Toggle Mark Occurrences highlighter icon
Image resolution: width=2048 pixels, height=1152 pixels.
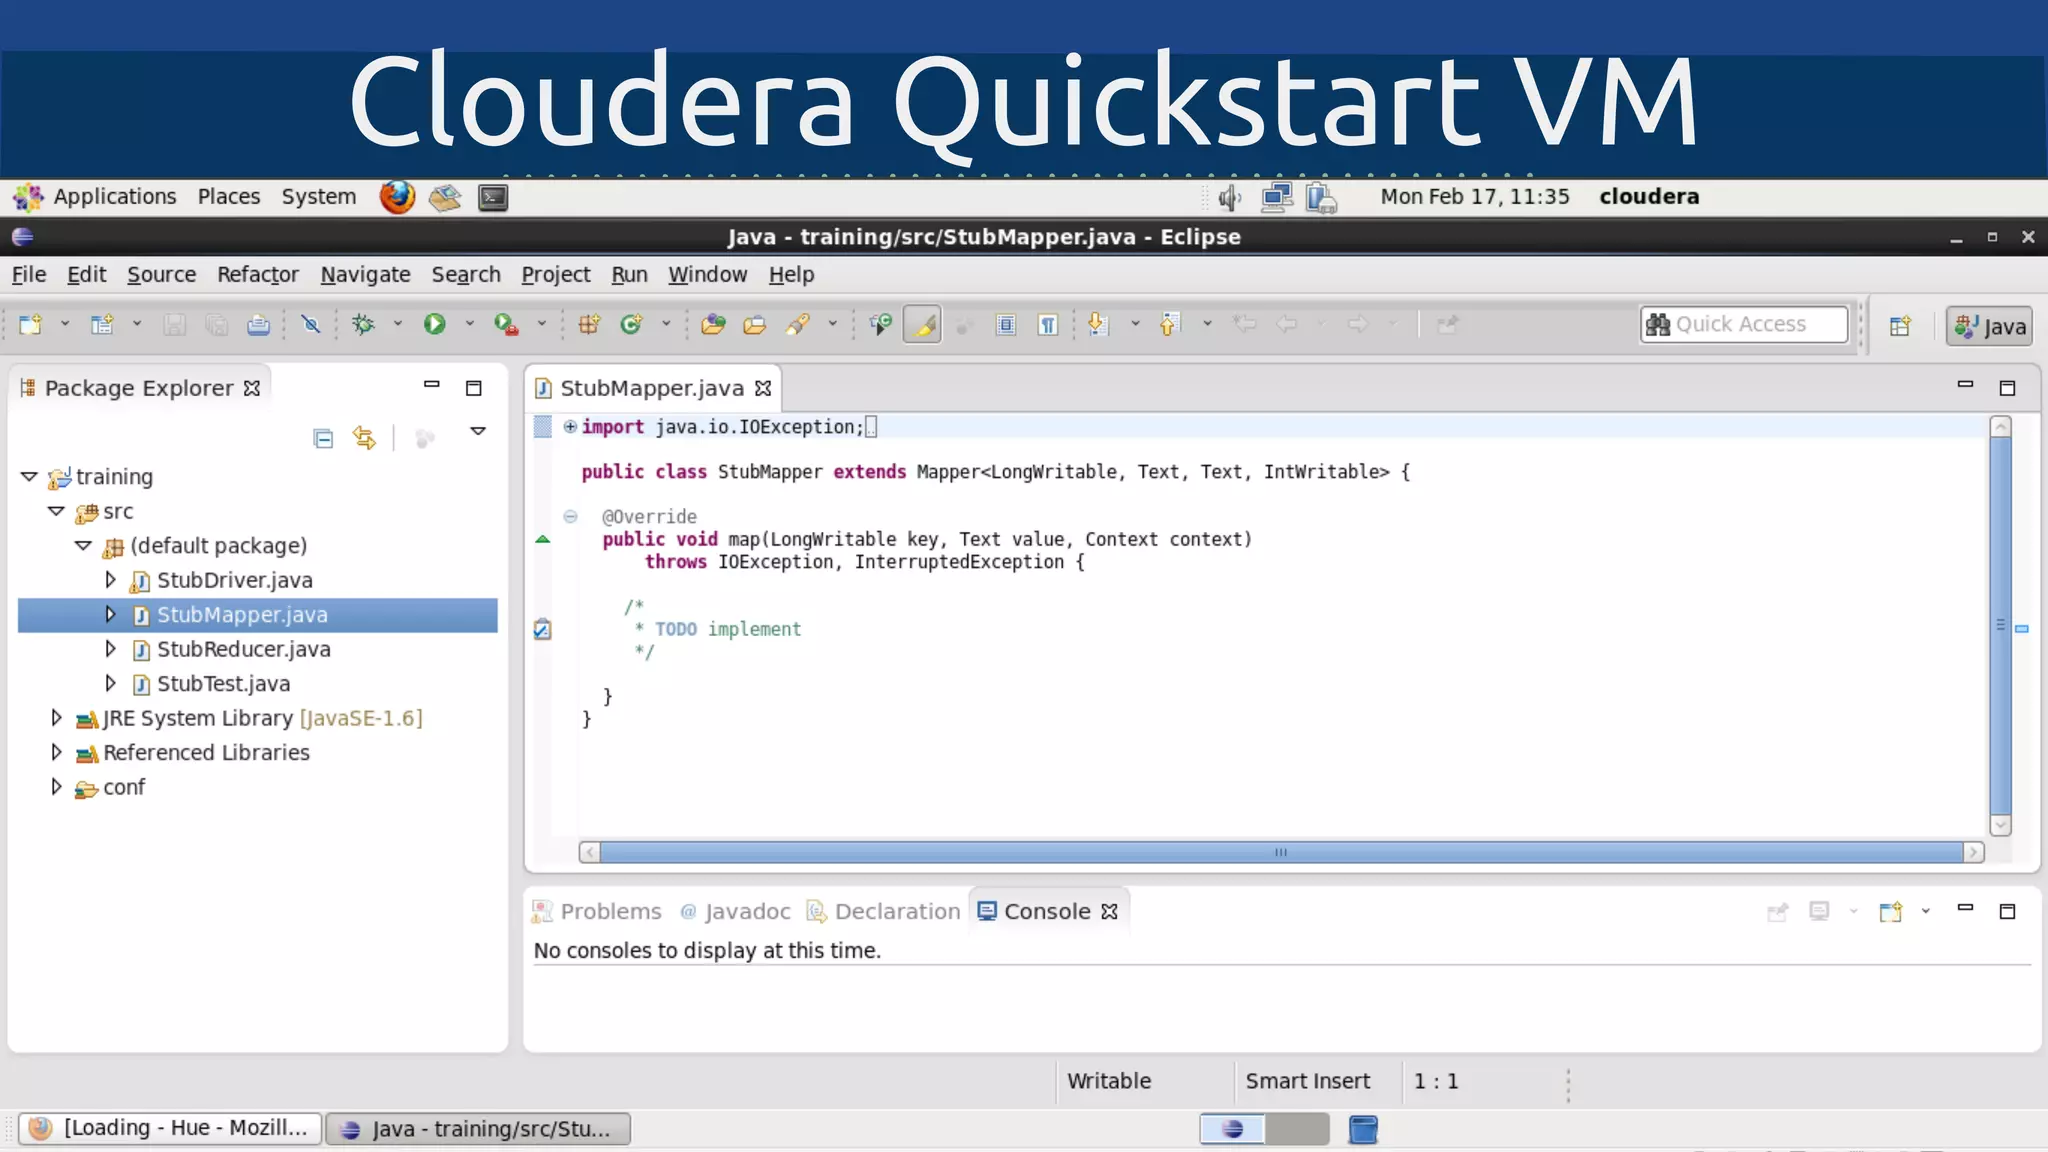click(922, 324)
